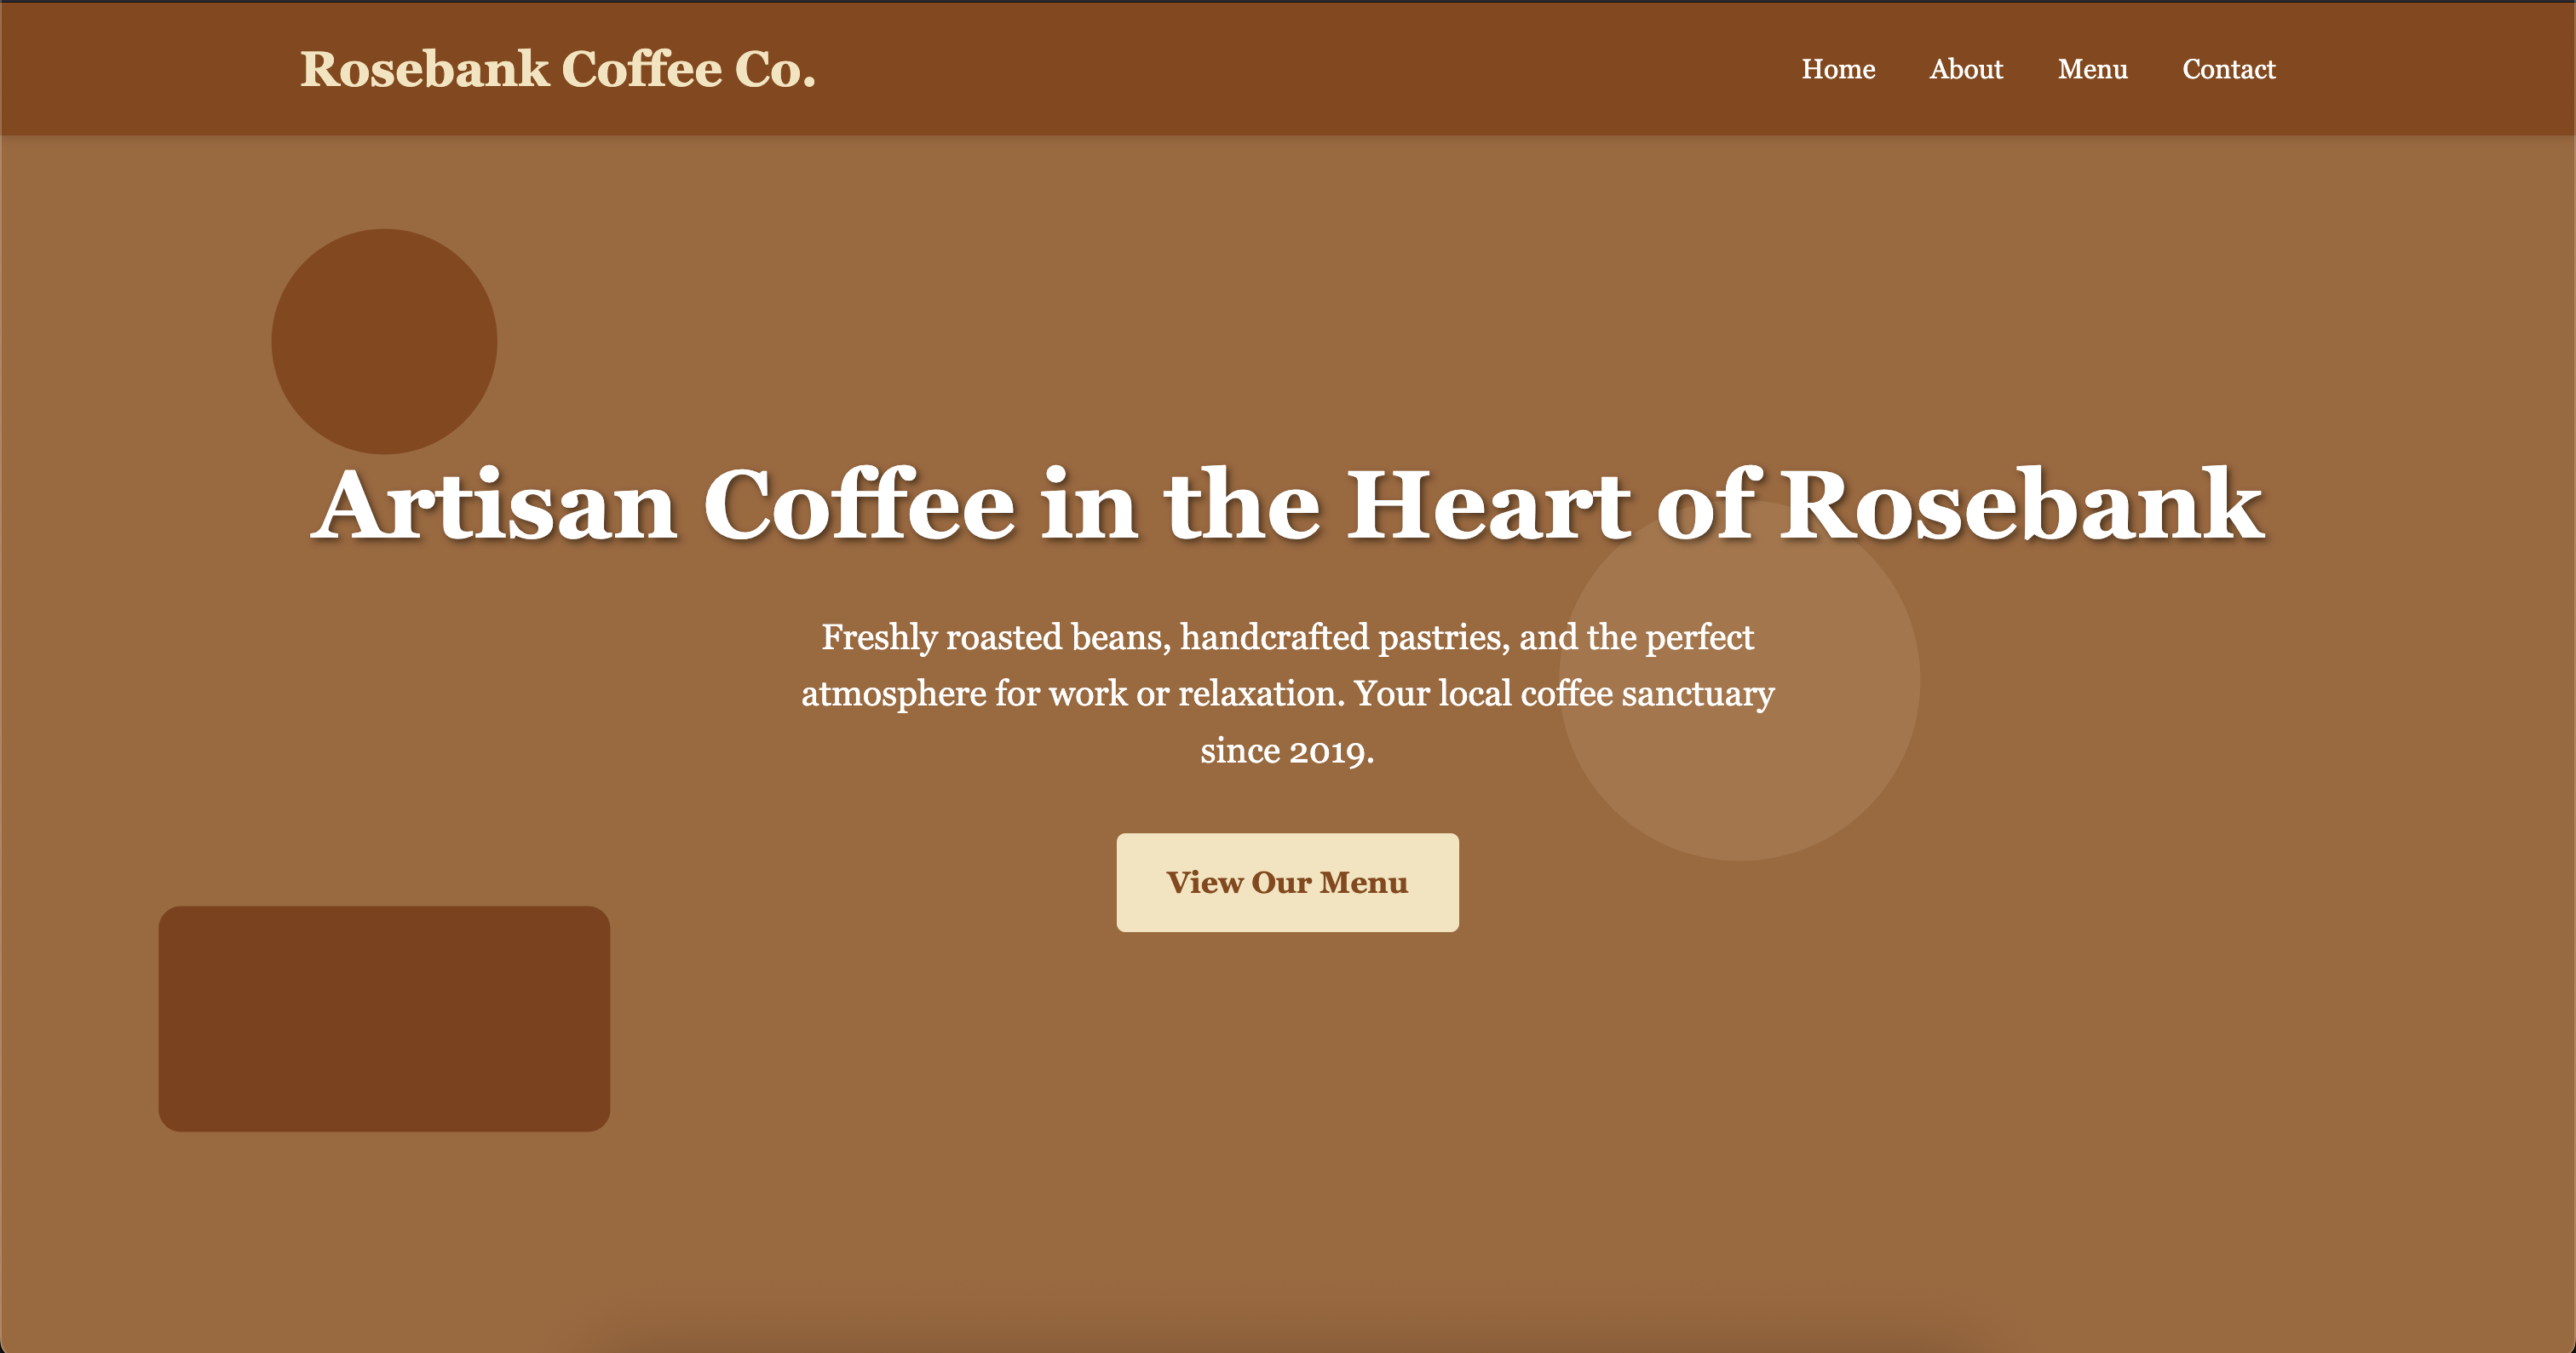Click the View Our Menu button

(1287, 882)
